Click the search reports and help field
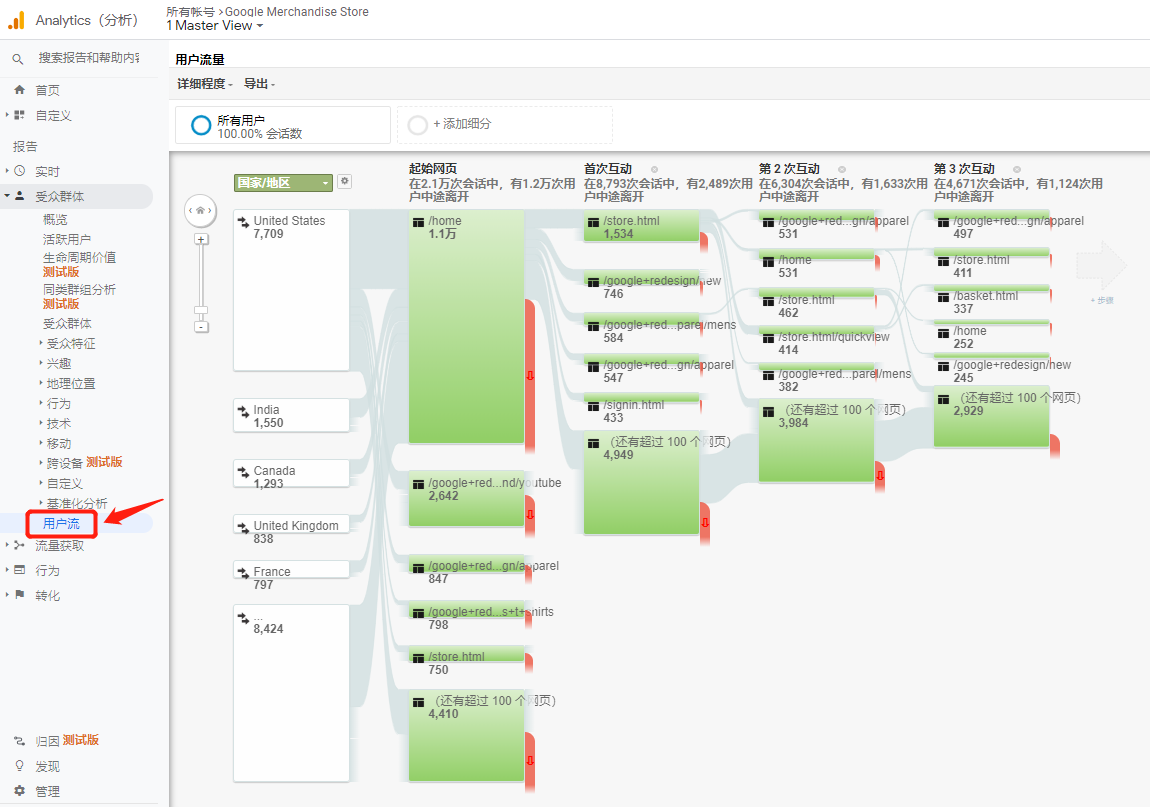1150x807 pixels. (x=89, y=58)
